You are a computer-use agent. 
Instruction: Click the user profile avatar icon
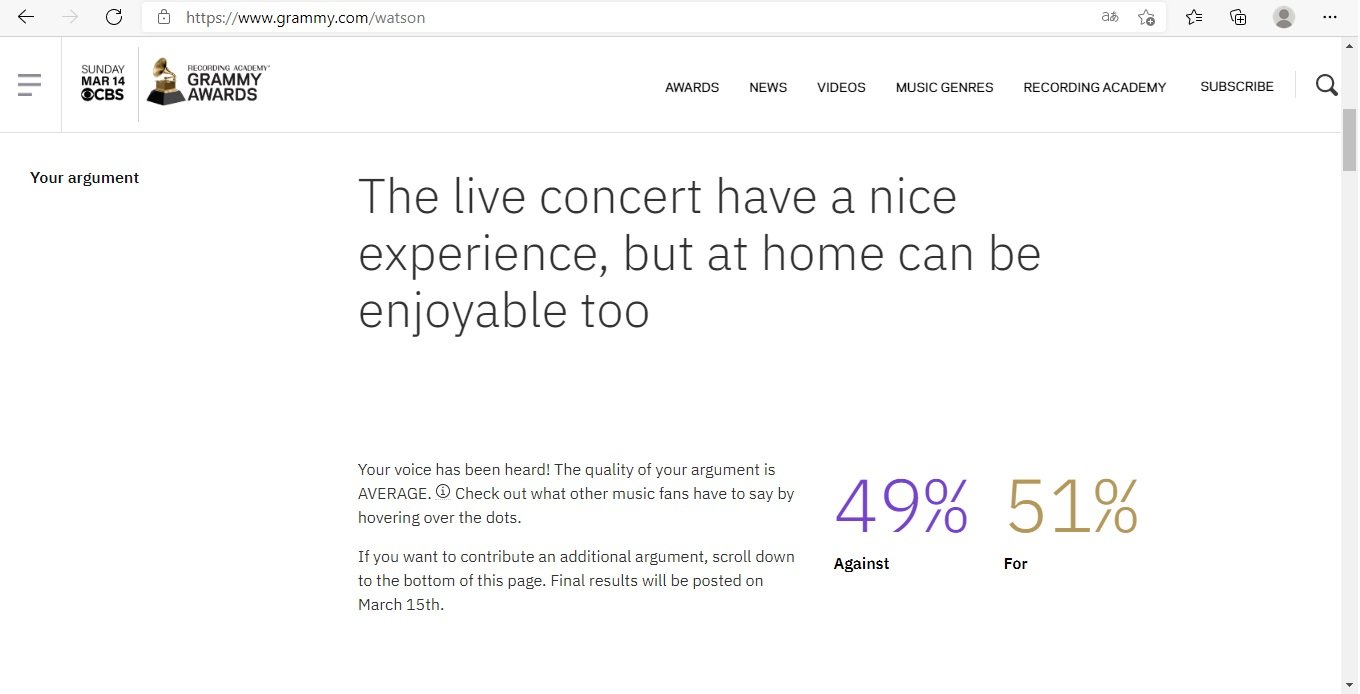coord(1284,17)
